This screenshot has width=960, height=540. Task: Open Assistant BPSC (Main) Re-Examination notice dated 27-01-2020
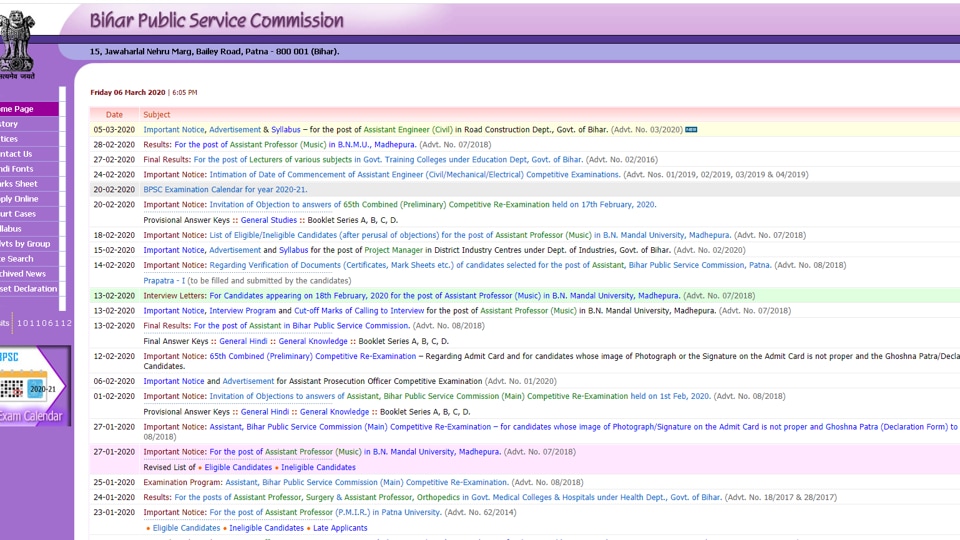tap(585, 427)
